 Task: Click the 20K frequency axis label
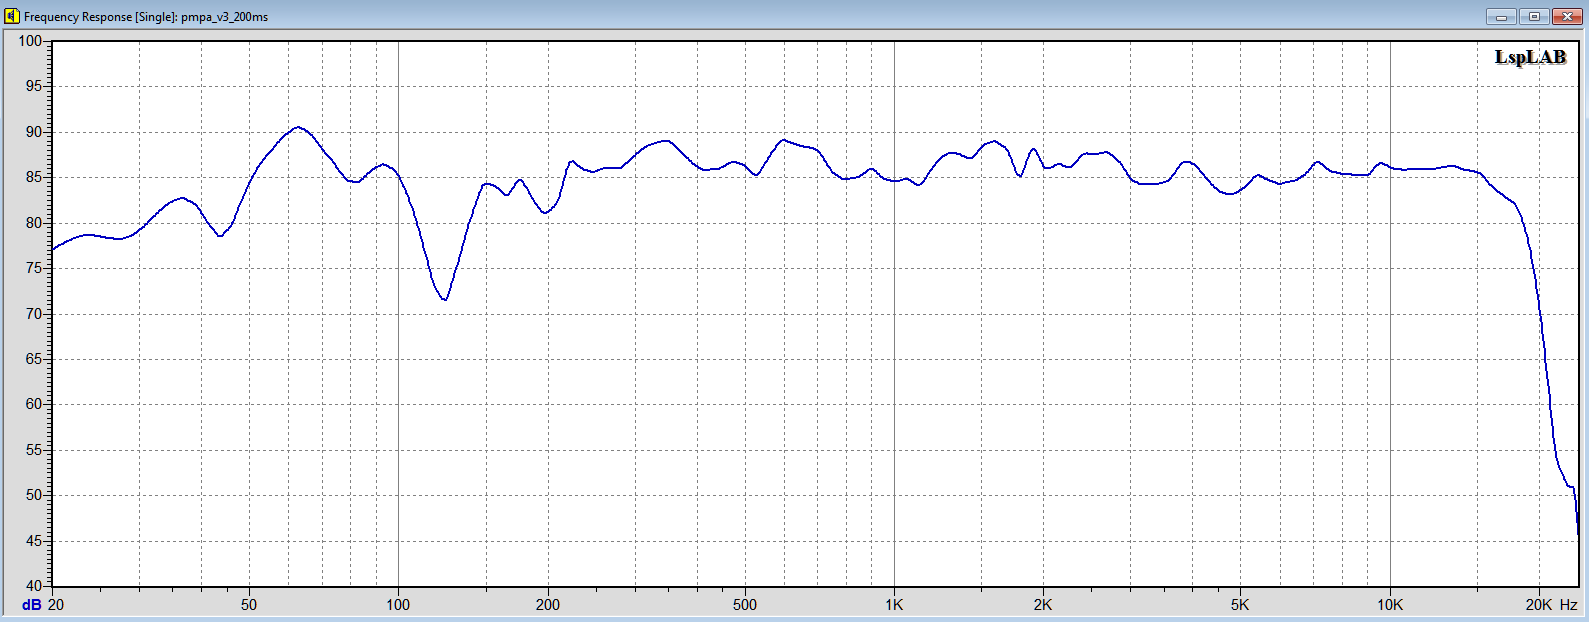pyautogui.click(x=1538, y=605)
